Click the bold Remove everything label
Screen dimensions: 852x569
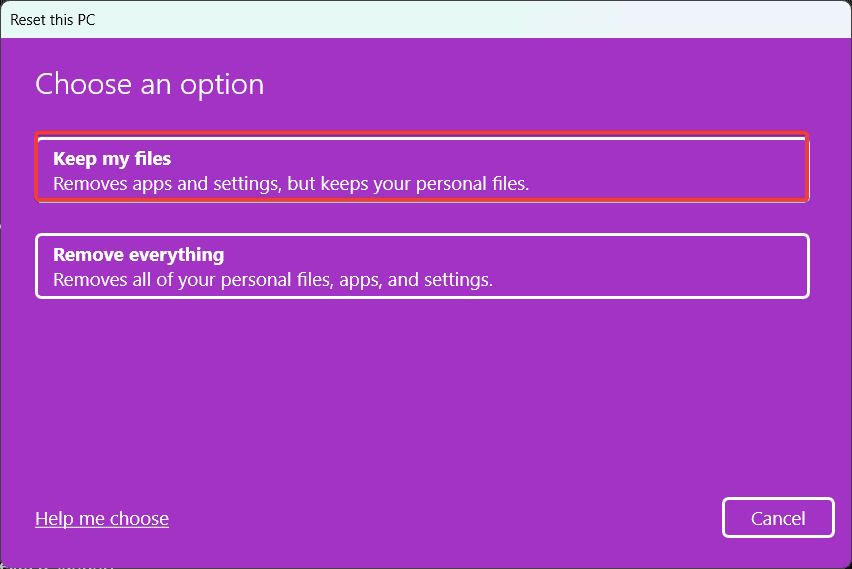click(138, 254)
